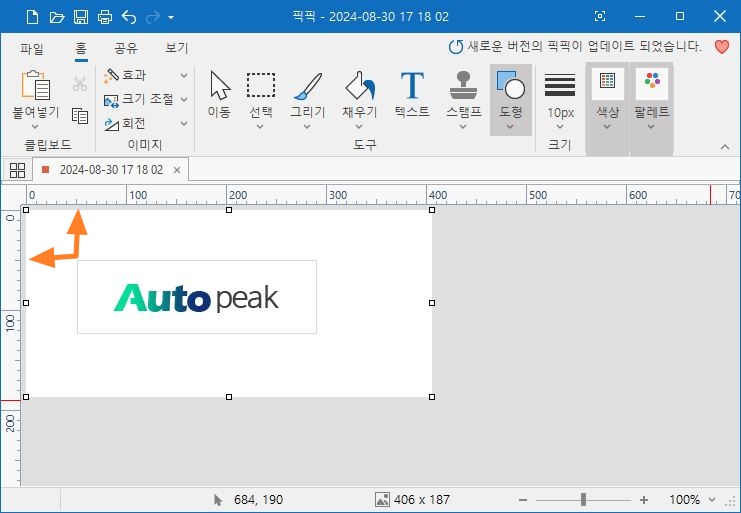Image resolution: width=741 pixels, height=513 pixels.
Task: Expand the 효과 dropdown arrow
Action: tap(184, 76)
